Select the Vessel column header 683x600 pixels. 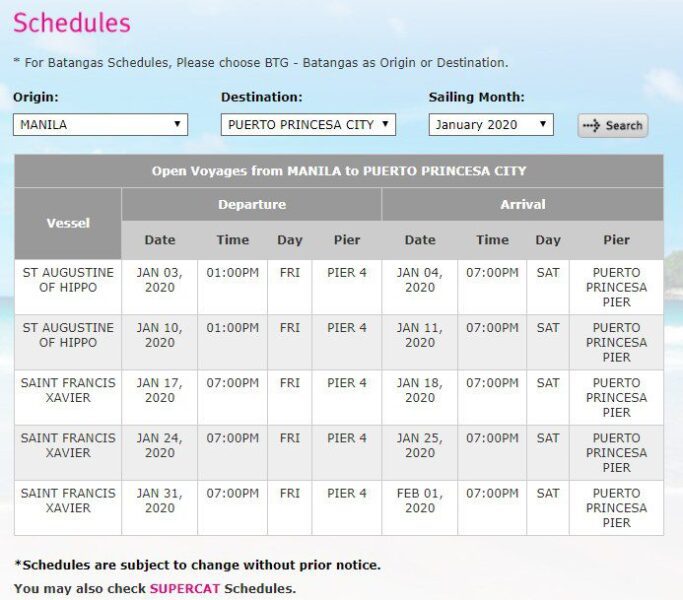click(68, 223)
